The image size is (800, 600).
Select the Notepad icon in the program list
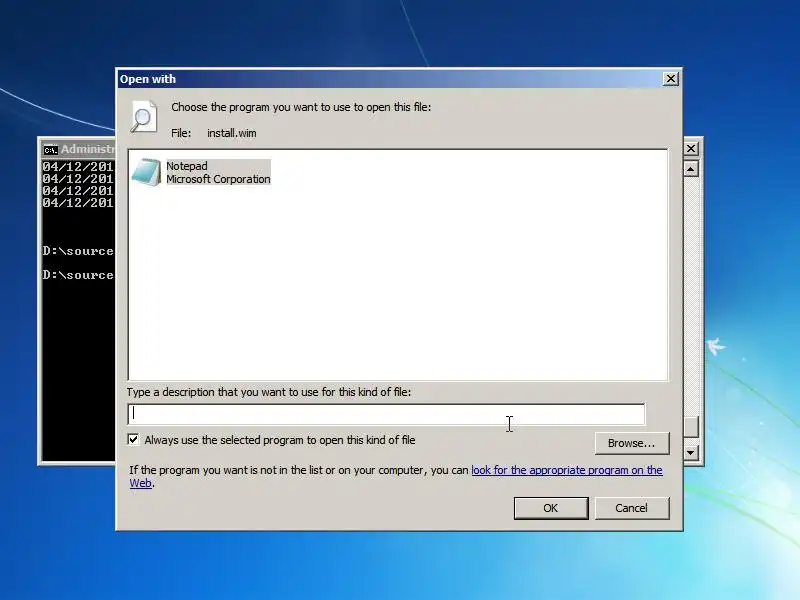(x=146, y=172)
